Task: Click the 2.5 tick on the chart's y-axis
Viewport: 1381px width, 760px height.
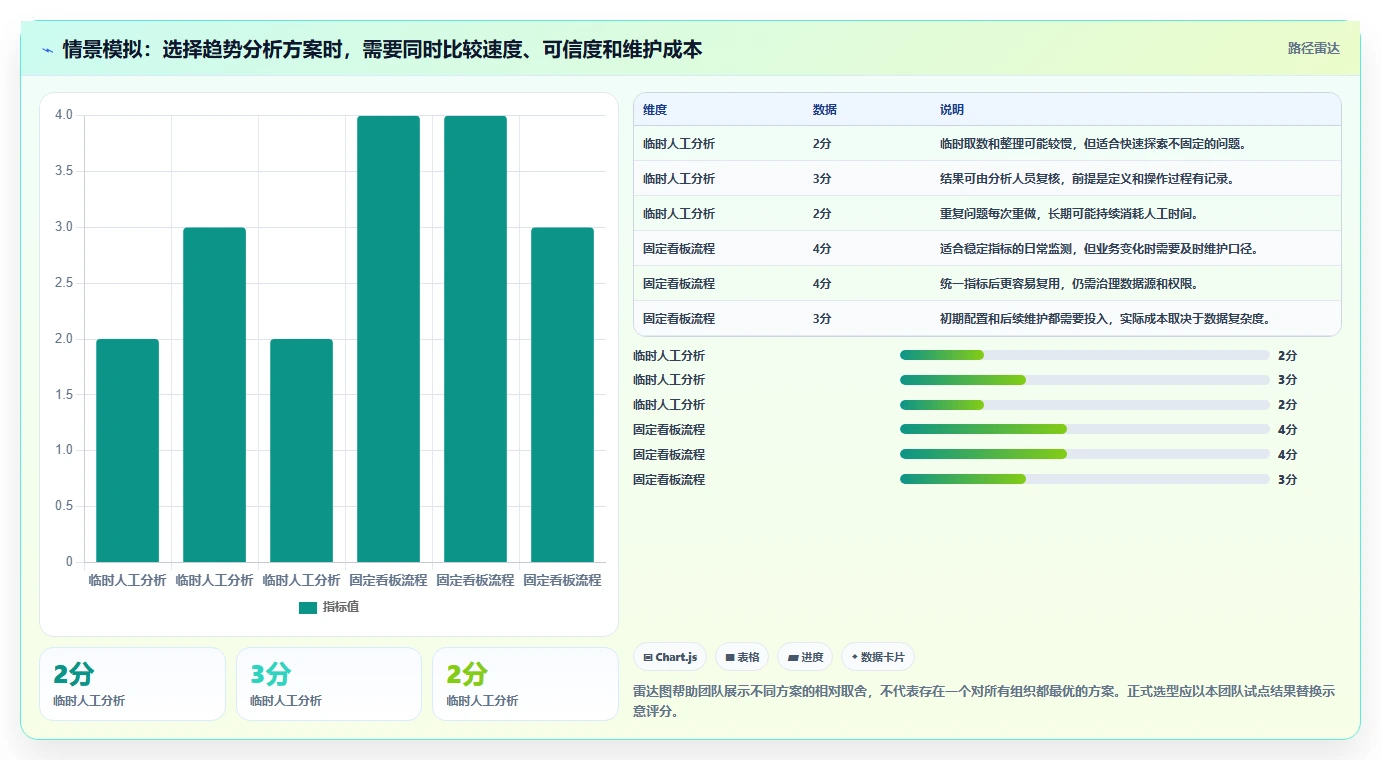Action: click(x=64, y=283)
